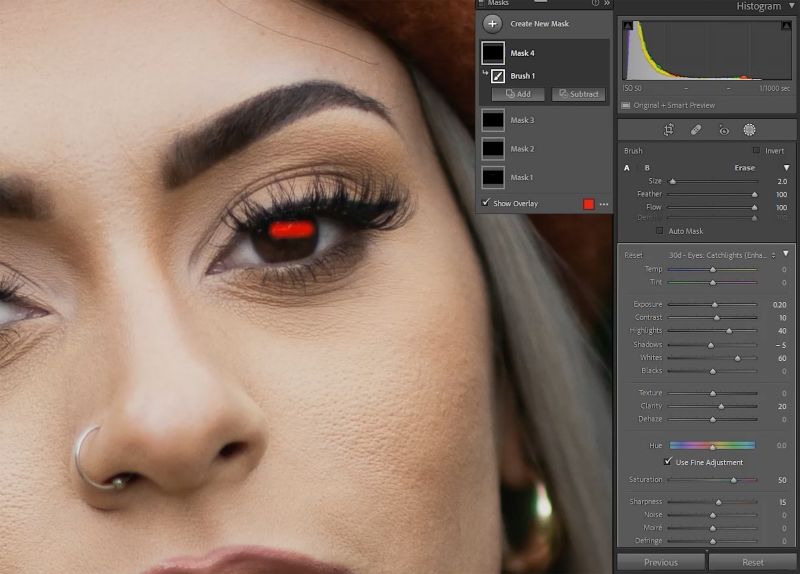Toggle Use Fine Adjustment checkbox
This screenshot has width=800, height=574.
(668, 462)
